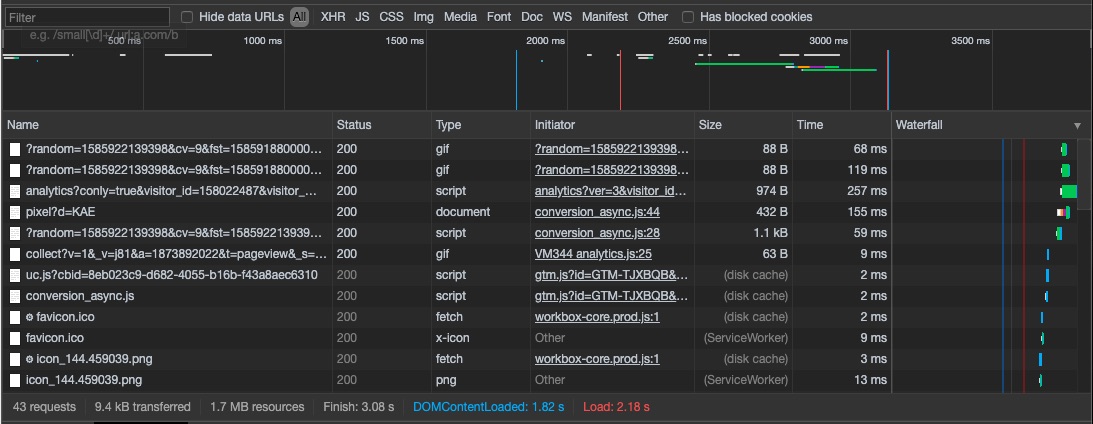The width and height of the screenshot is (1093, 424).
Task: Sort requests by the Size column header
Action: (x=710, y=125)
